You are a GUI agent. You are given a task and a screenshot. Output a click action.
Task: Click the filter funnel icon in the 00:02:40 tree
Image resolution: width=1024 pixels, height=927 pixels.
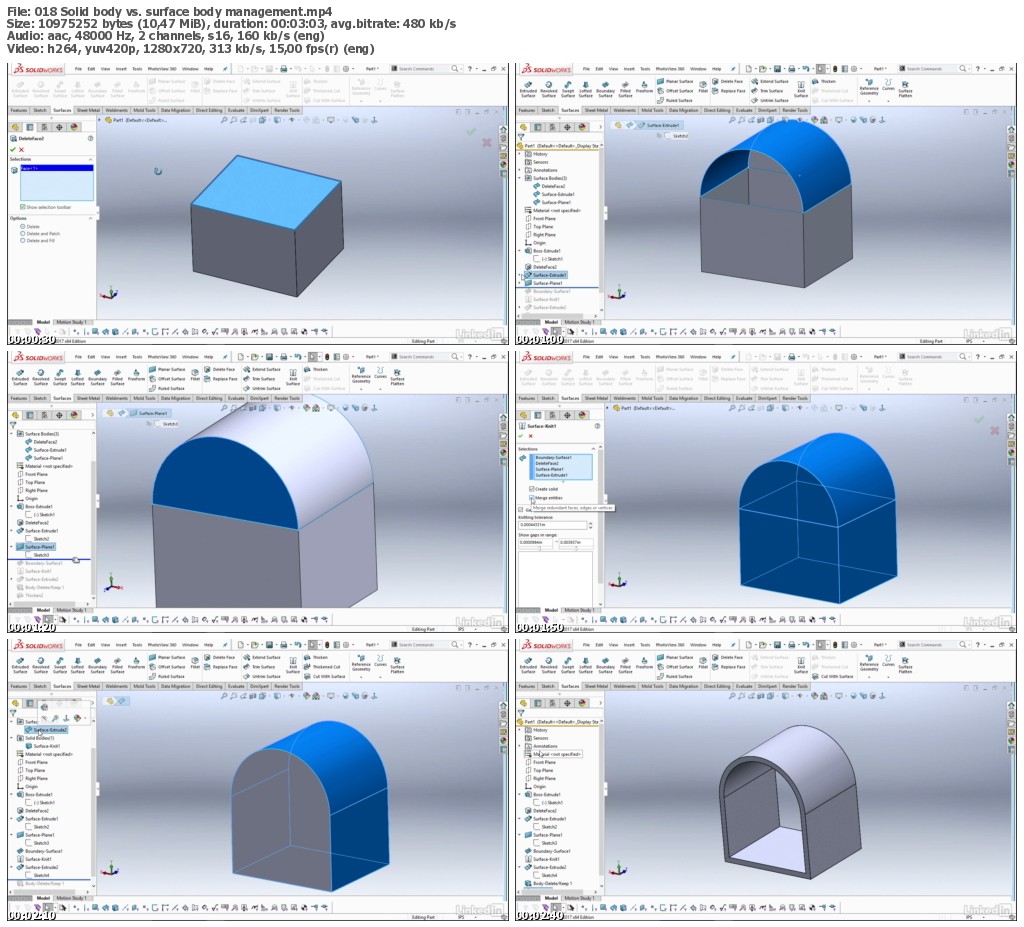[521, 713]
